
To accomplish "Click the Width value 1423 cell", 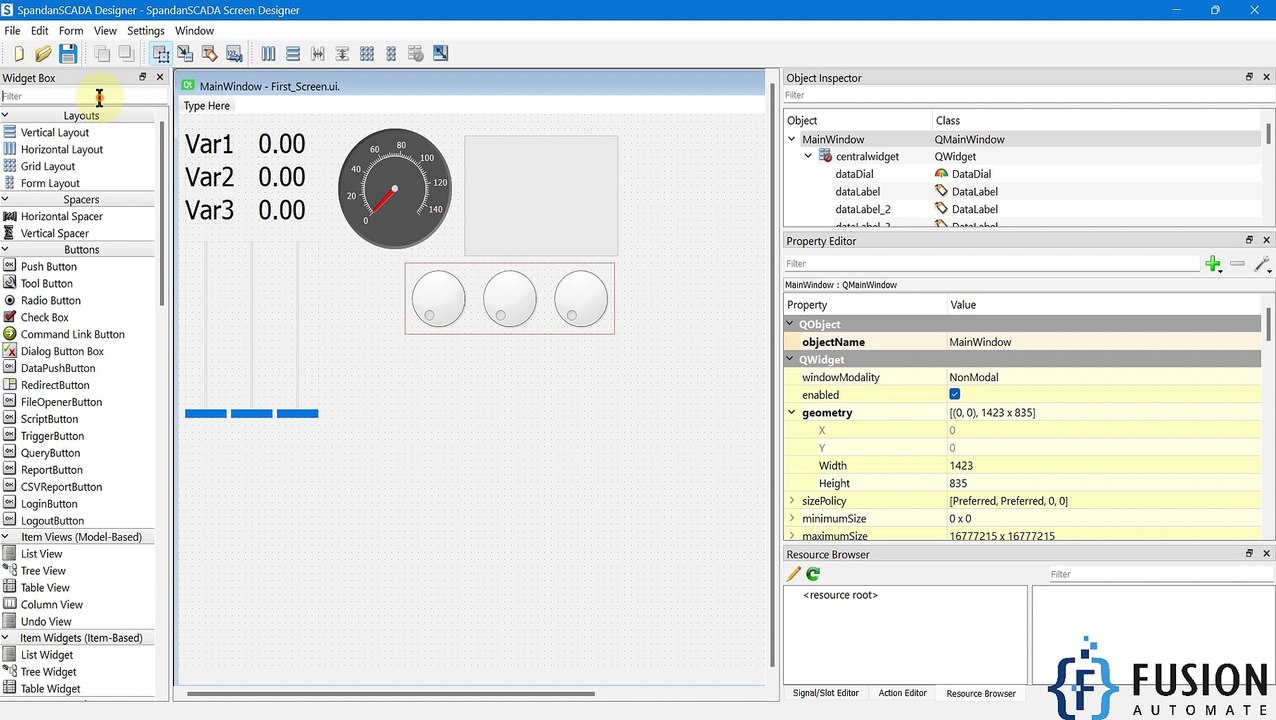I will pyautogui.click(x=1104, y=465).
